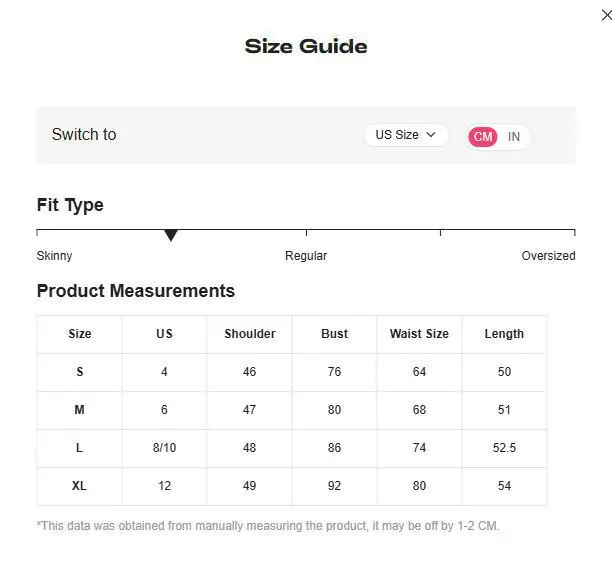The height and width of the screenshot is (570, 612).
Task: Click the Bust column header
Action: pos(334,334)
